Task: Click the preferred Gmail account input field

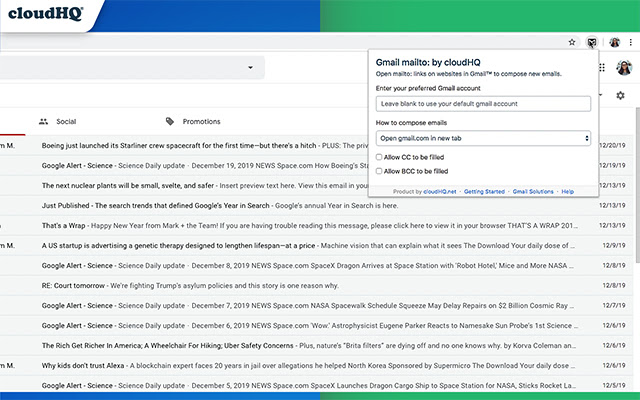Action: [483, 104]
